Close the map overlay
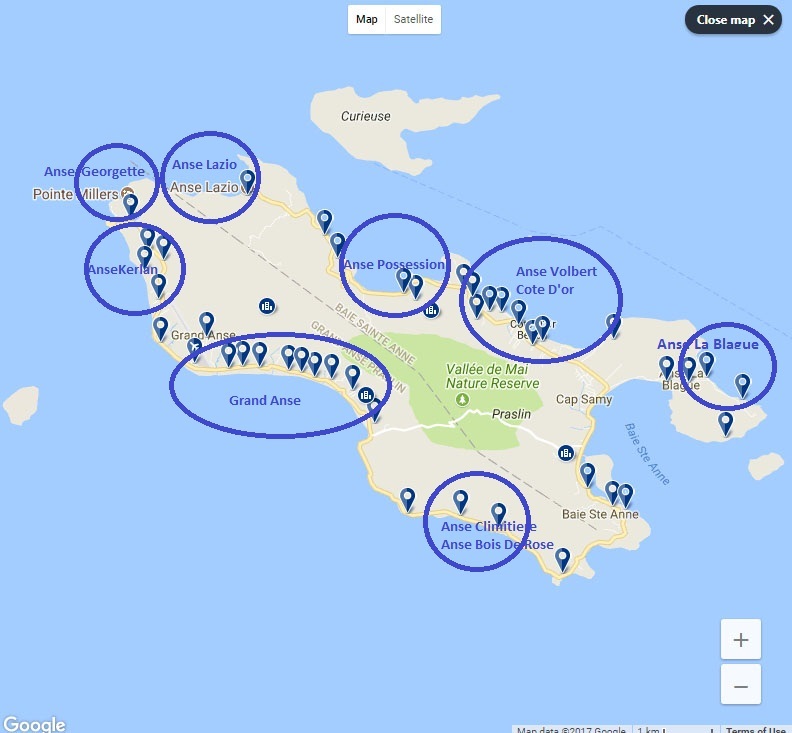The width and height of the screenshot is (792, 733). click(734, 20)
